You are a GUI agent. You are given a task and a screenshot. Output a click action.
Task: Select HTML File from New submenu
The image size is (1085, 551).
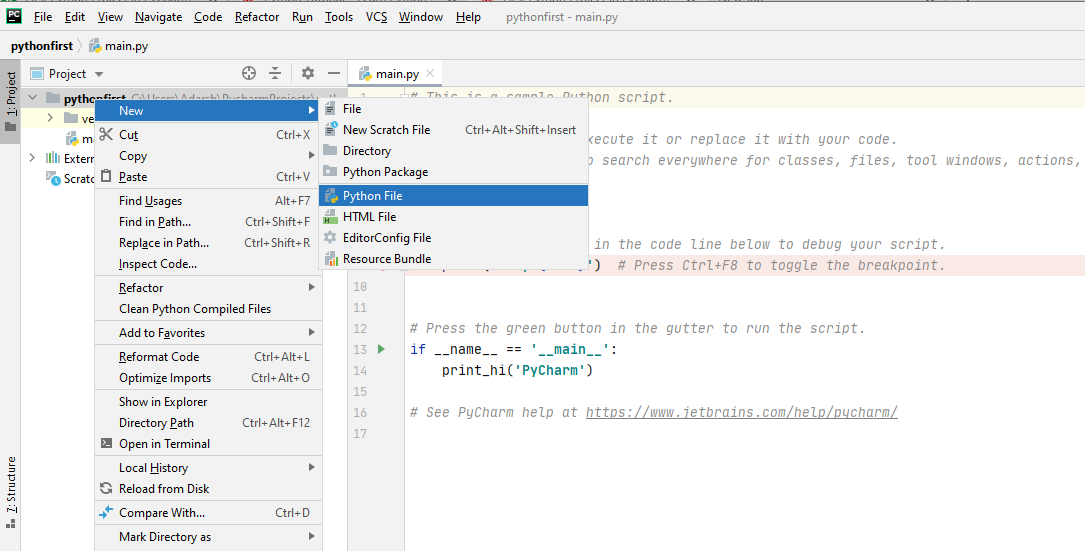[453, 217]
